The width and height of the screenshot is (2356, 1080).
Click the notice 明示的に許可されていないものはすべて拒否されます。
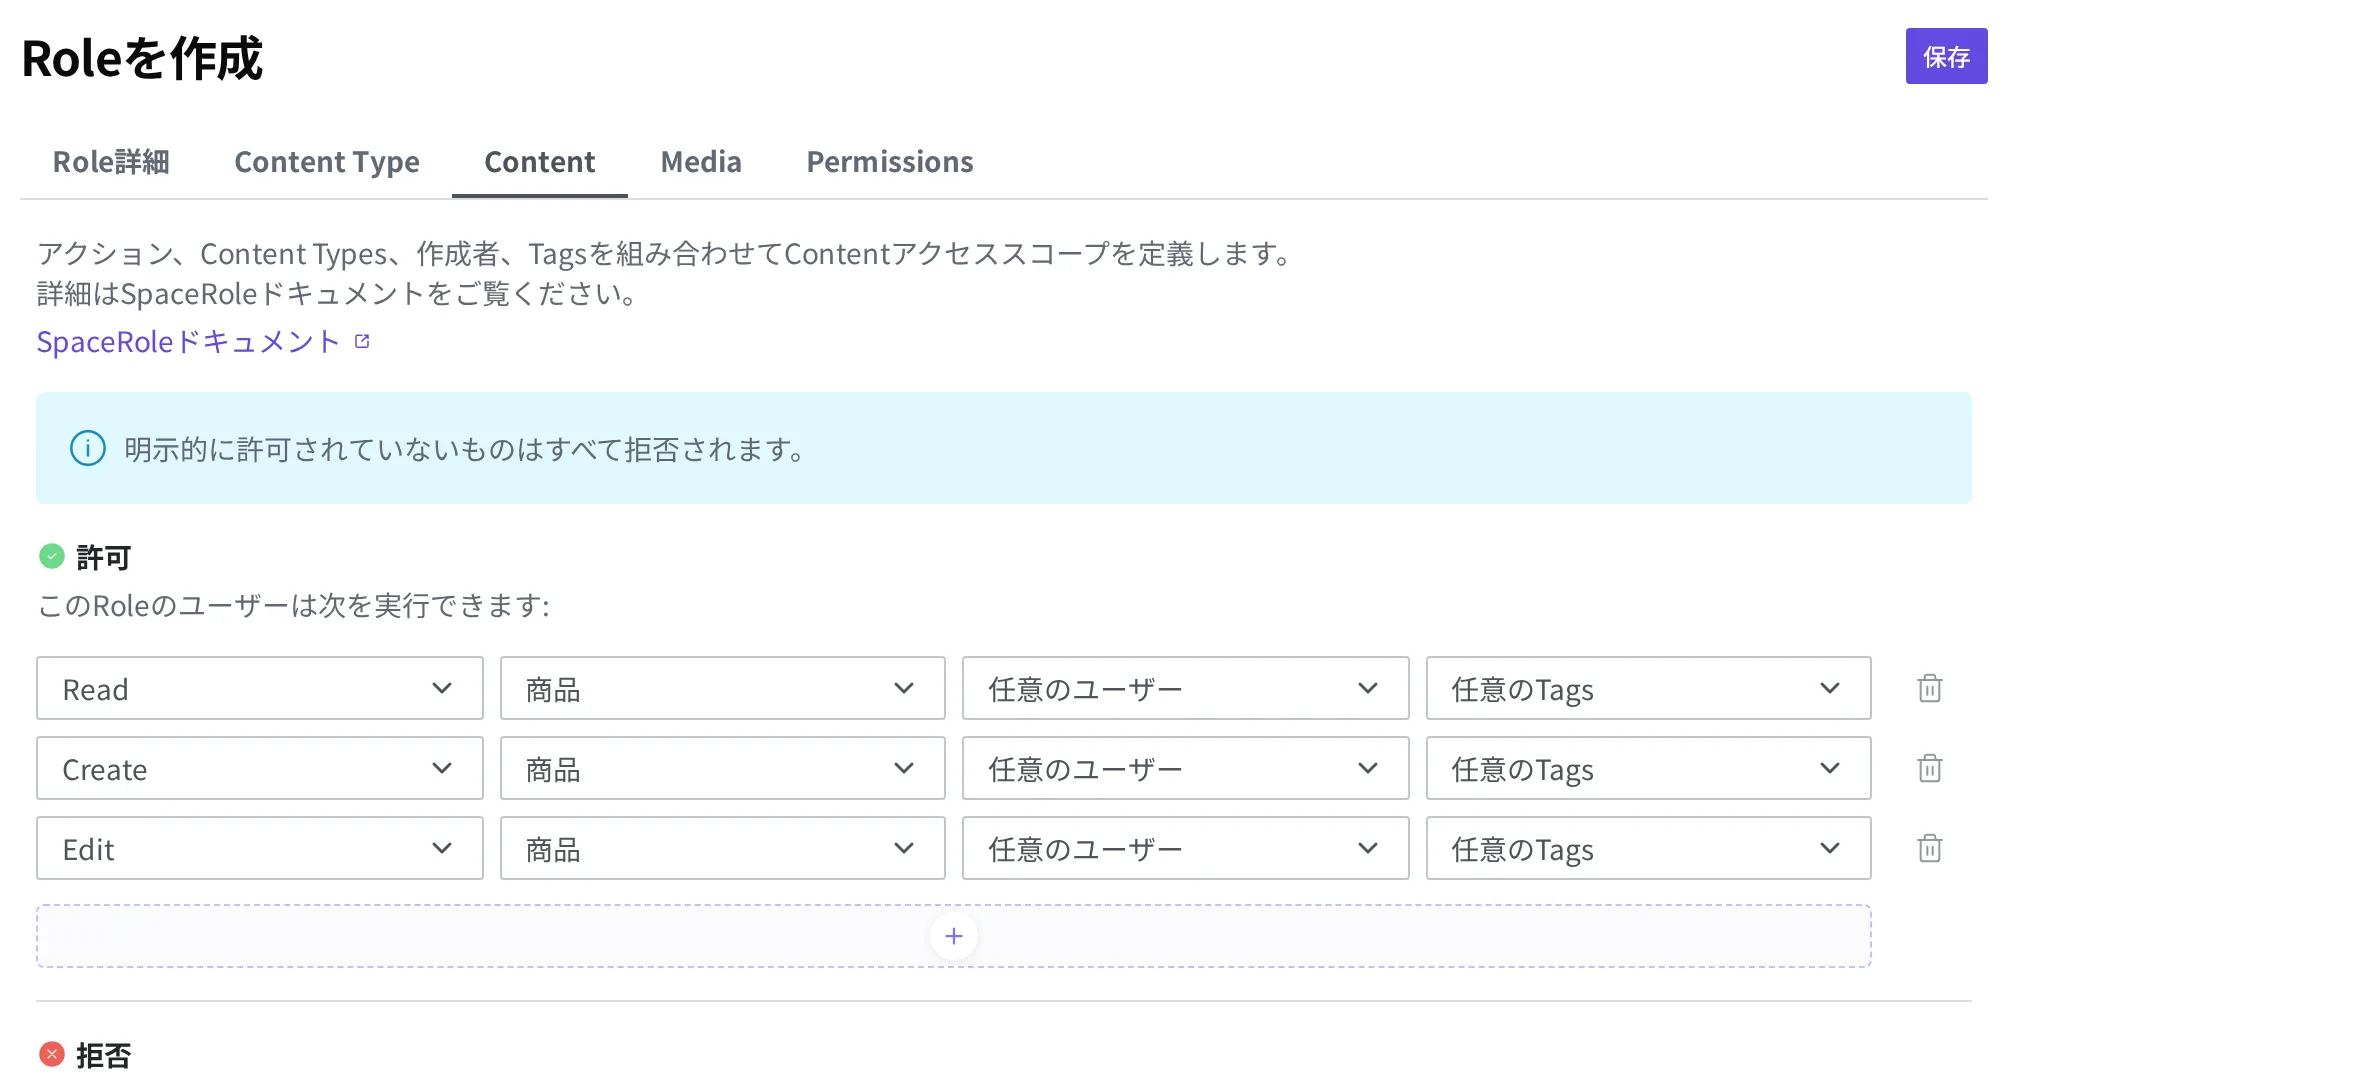466,449
